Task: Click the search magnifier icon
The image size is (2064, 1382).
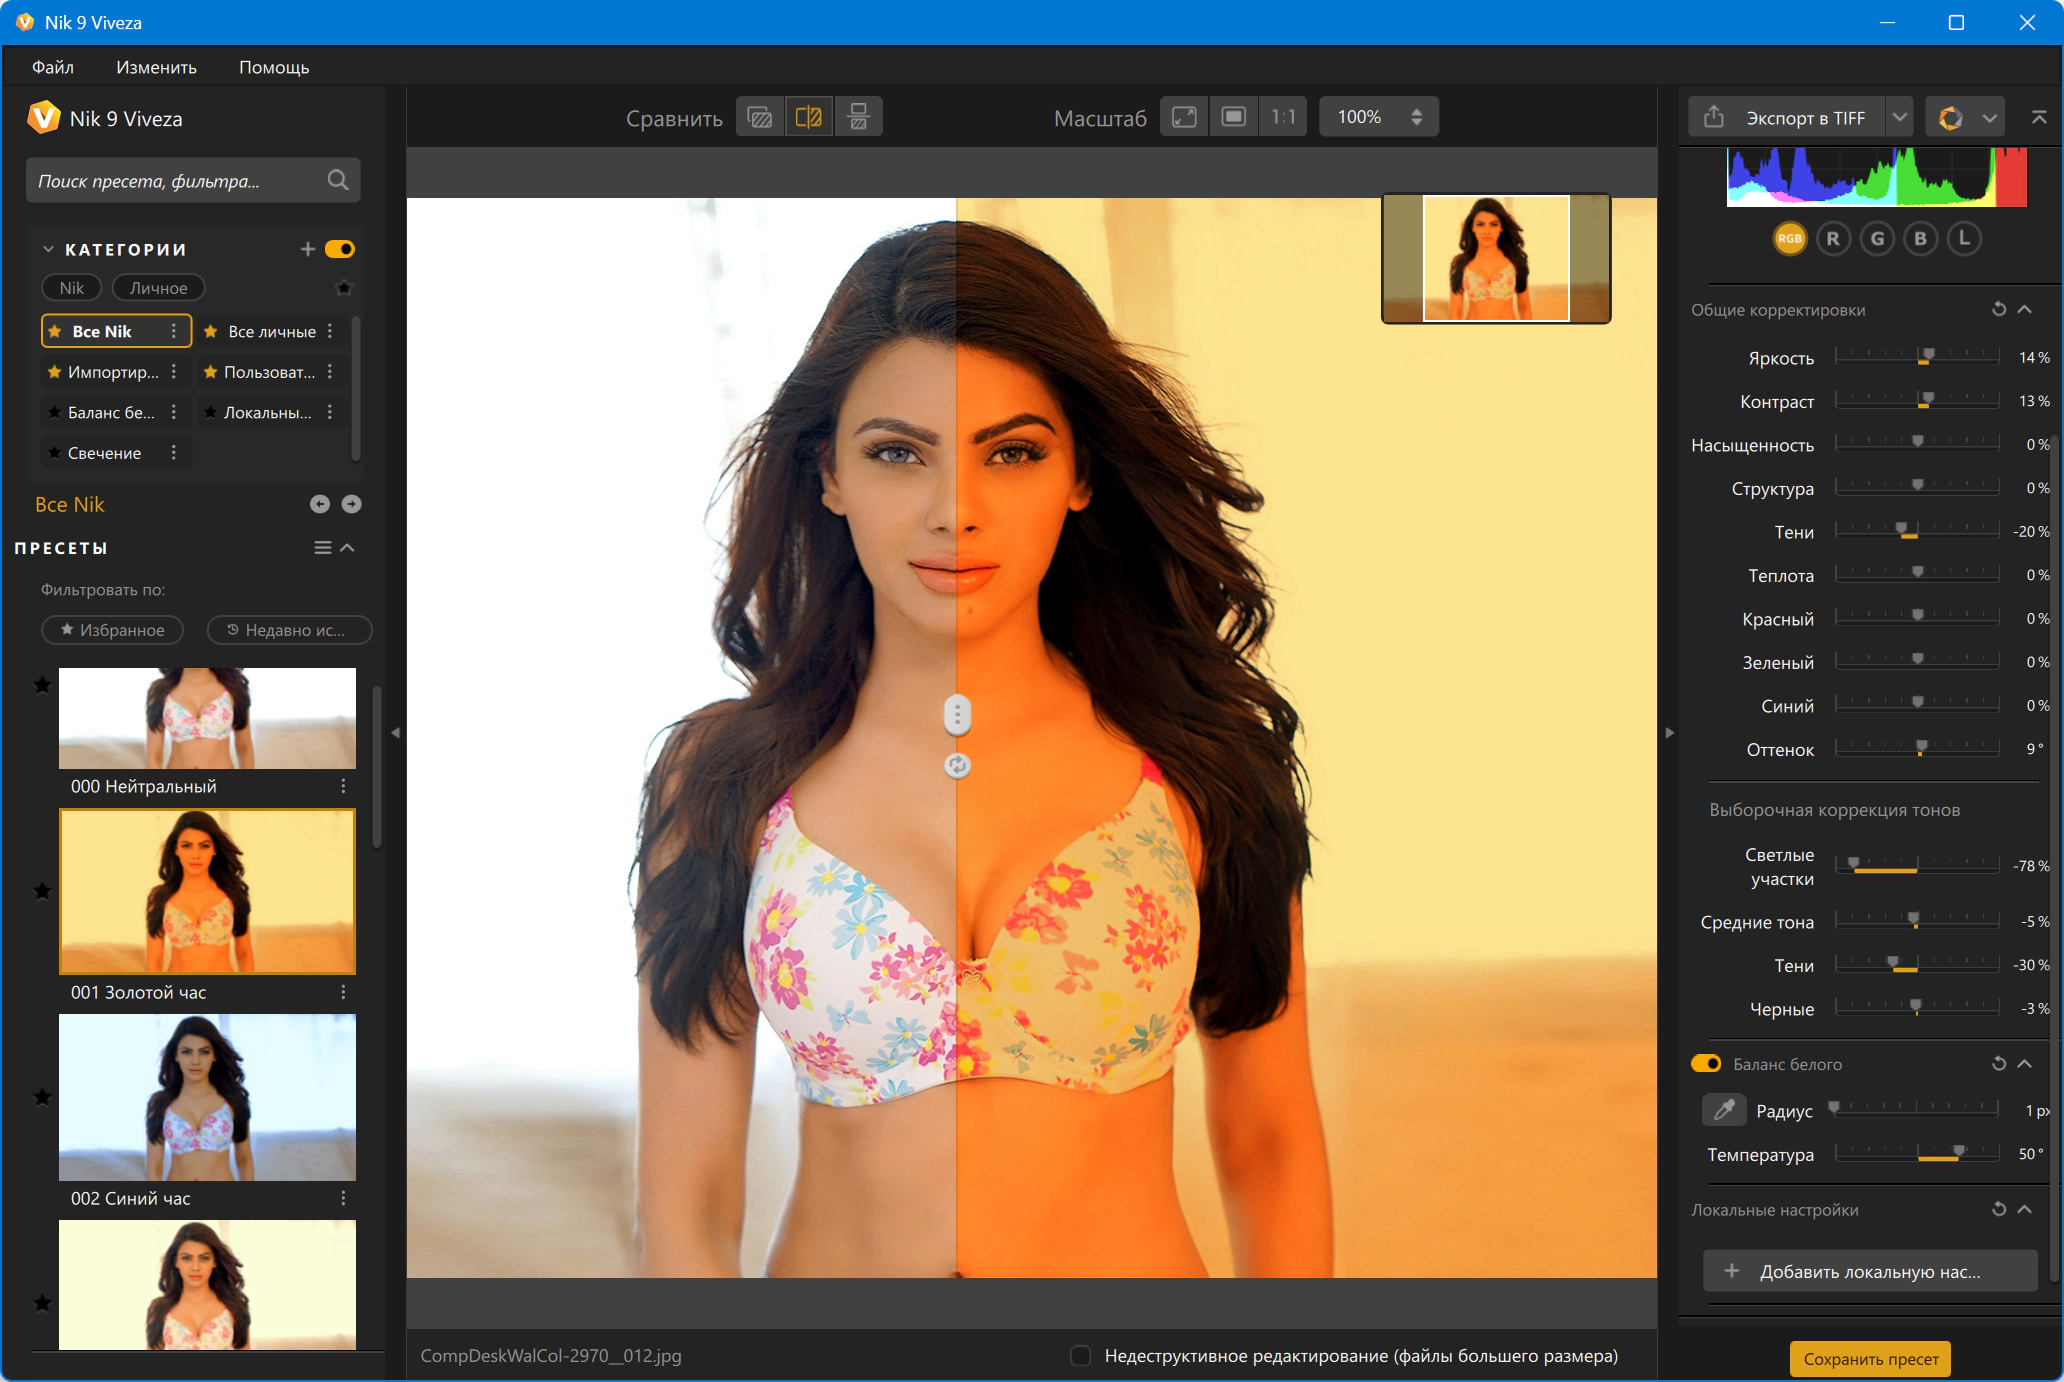Action: [x=338, y=180]
